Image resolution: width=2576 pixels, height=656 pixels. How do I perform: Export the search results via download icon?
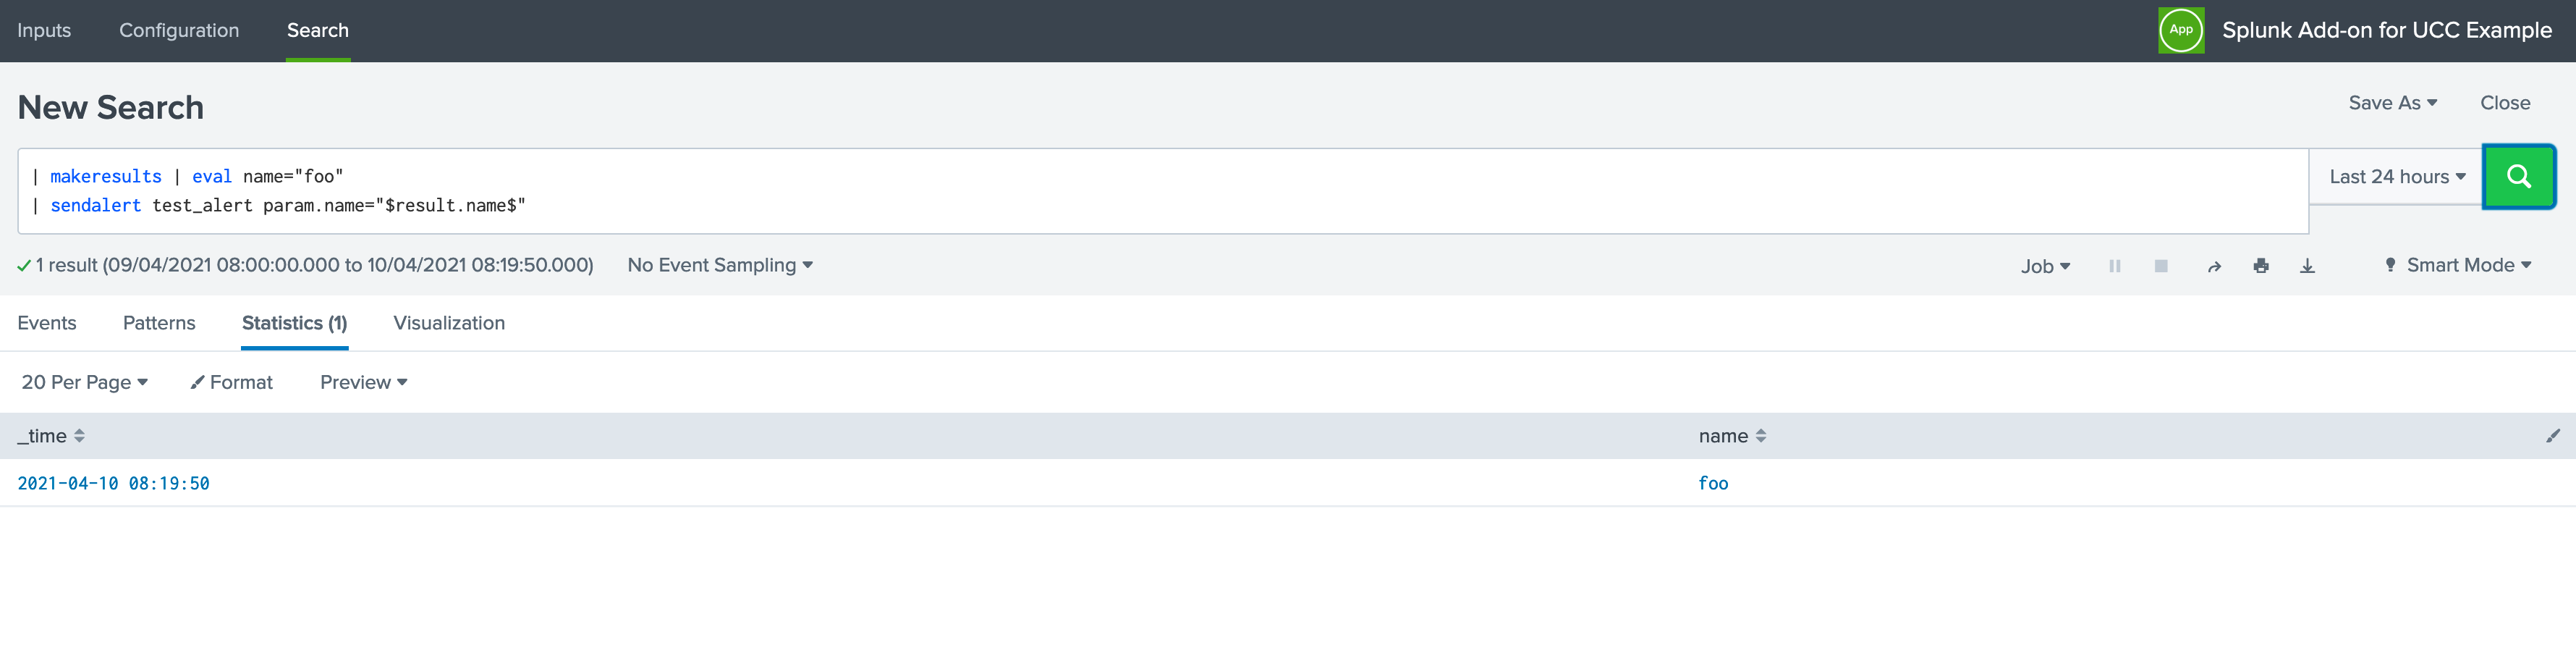tap(2308, 266)
